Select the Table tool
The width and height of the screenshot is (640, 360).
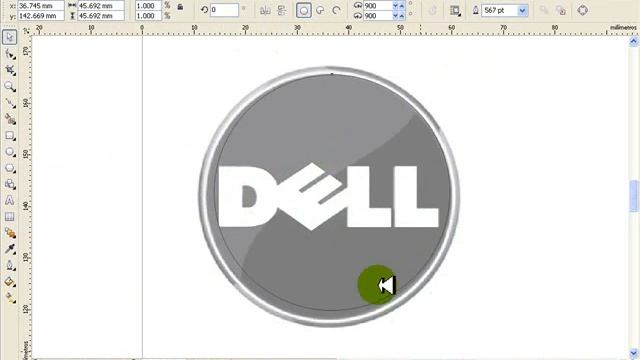click(9, 217)
